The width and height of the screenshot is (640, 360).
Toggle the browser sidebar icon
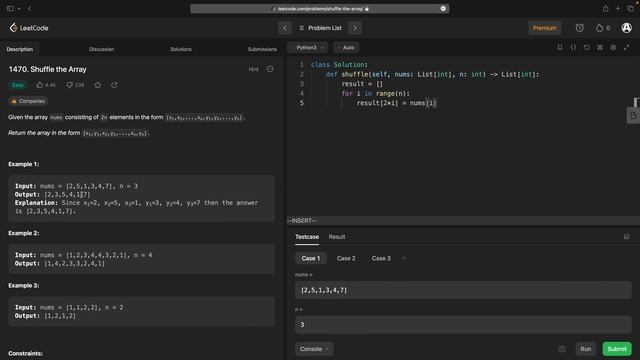tap(10, 9)
